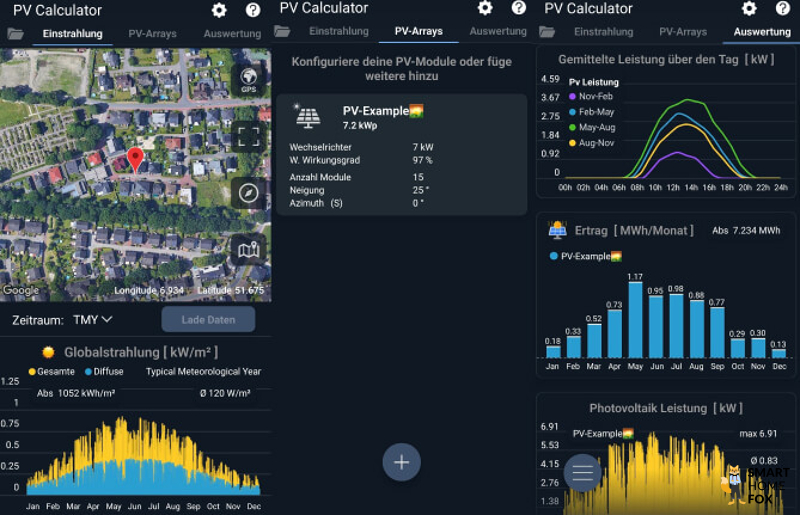Click the round plus button to add PV array
Image resolution: width=800 pixels, height=515 pixels.
click(402, 462)
